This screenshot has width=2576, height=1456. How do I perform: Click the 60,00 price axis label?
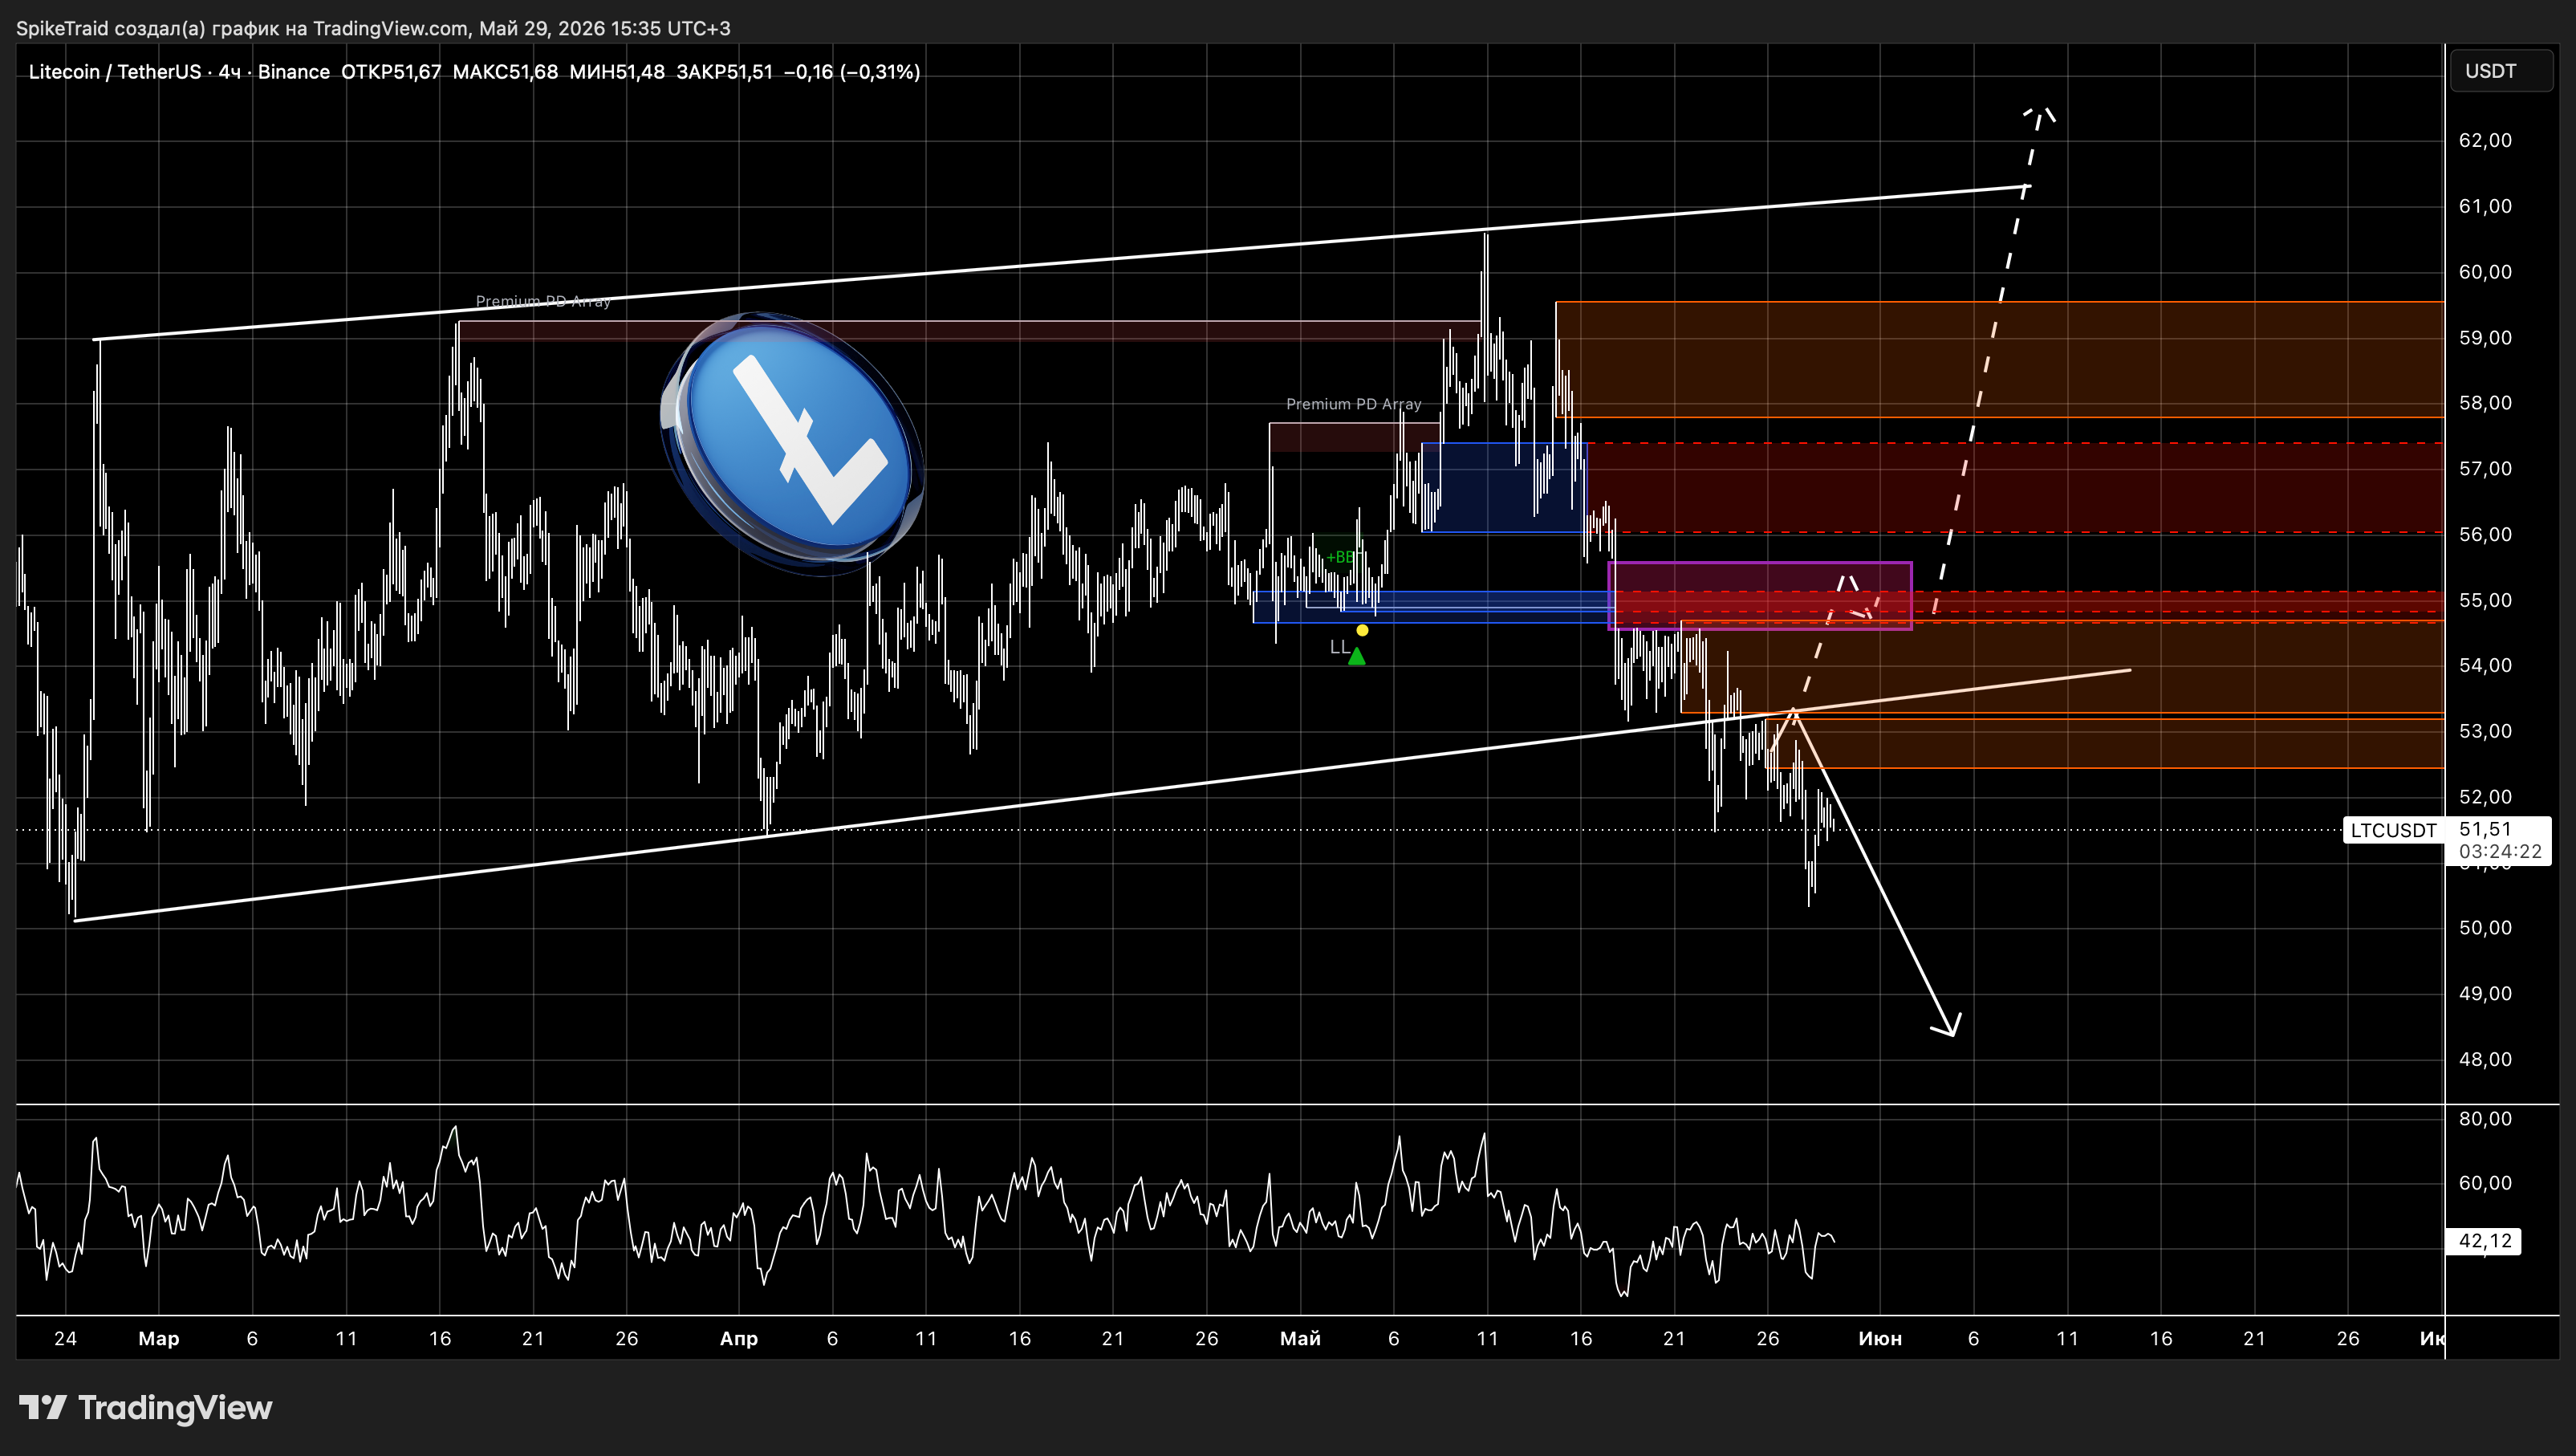click(x=2485, y=272)
